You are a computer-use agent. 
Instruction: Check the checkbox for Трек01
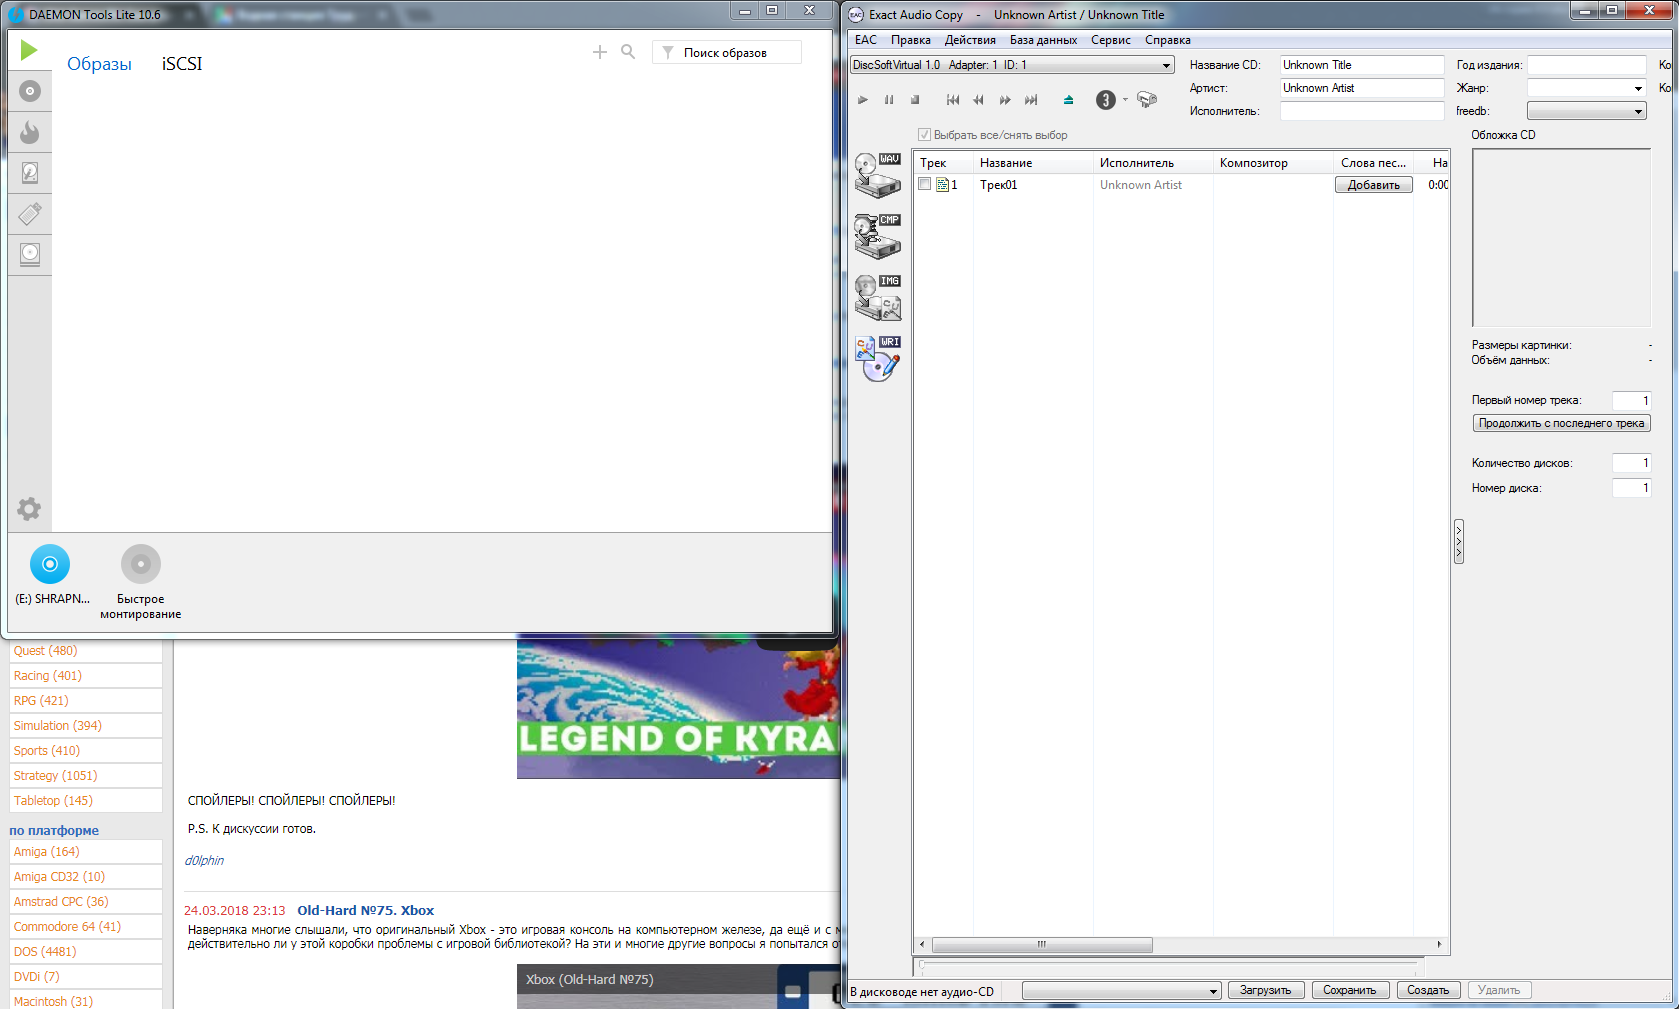(x=925, y=184)
